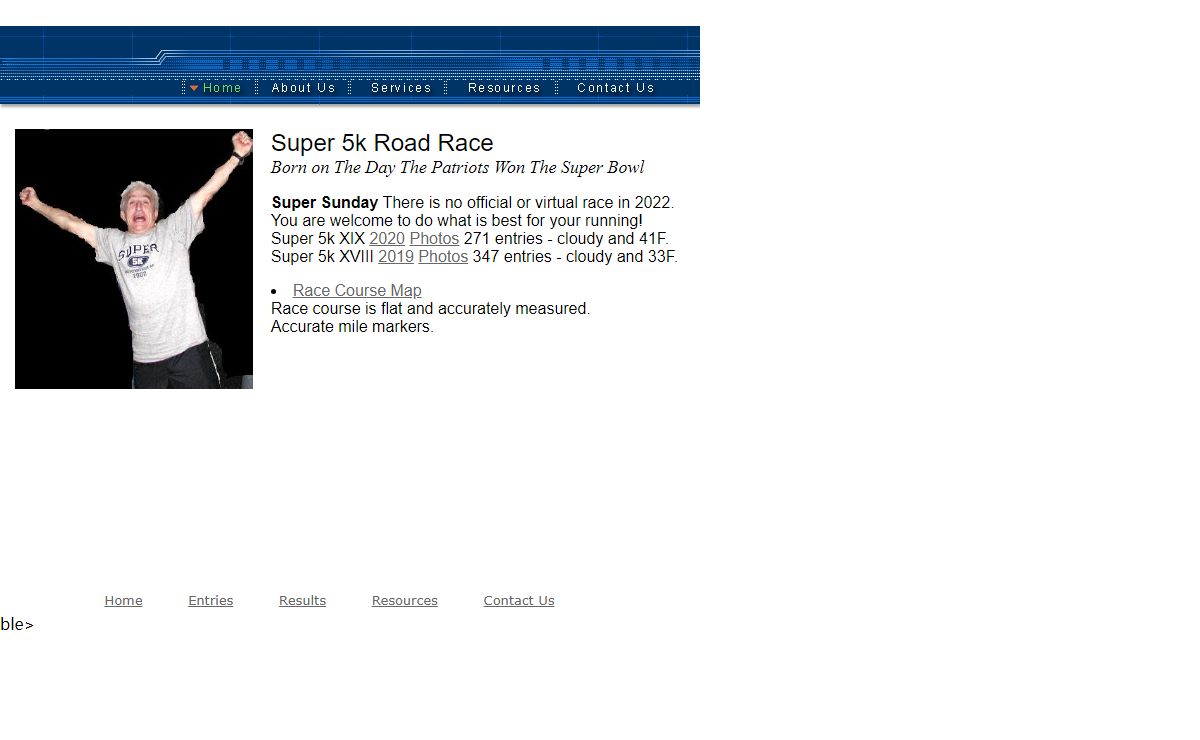
Task: Click the bold Super Sunday text
Action: (325, 203)
